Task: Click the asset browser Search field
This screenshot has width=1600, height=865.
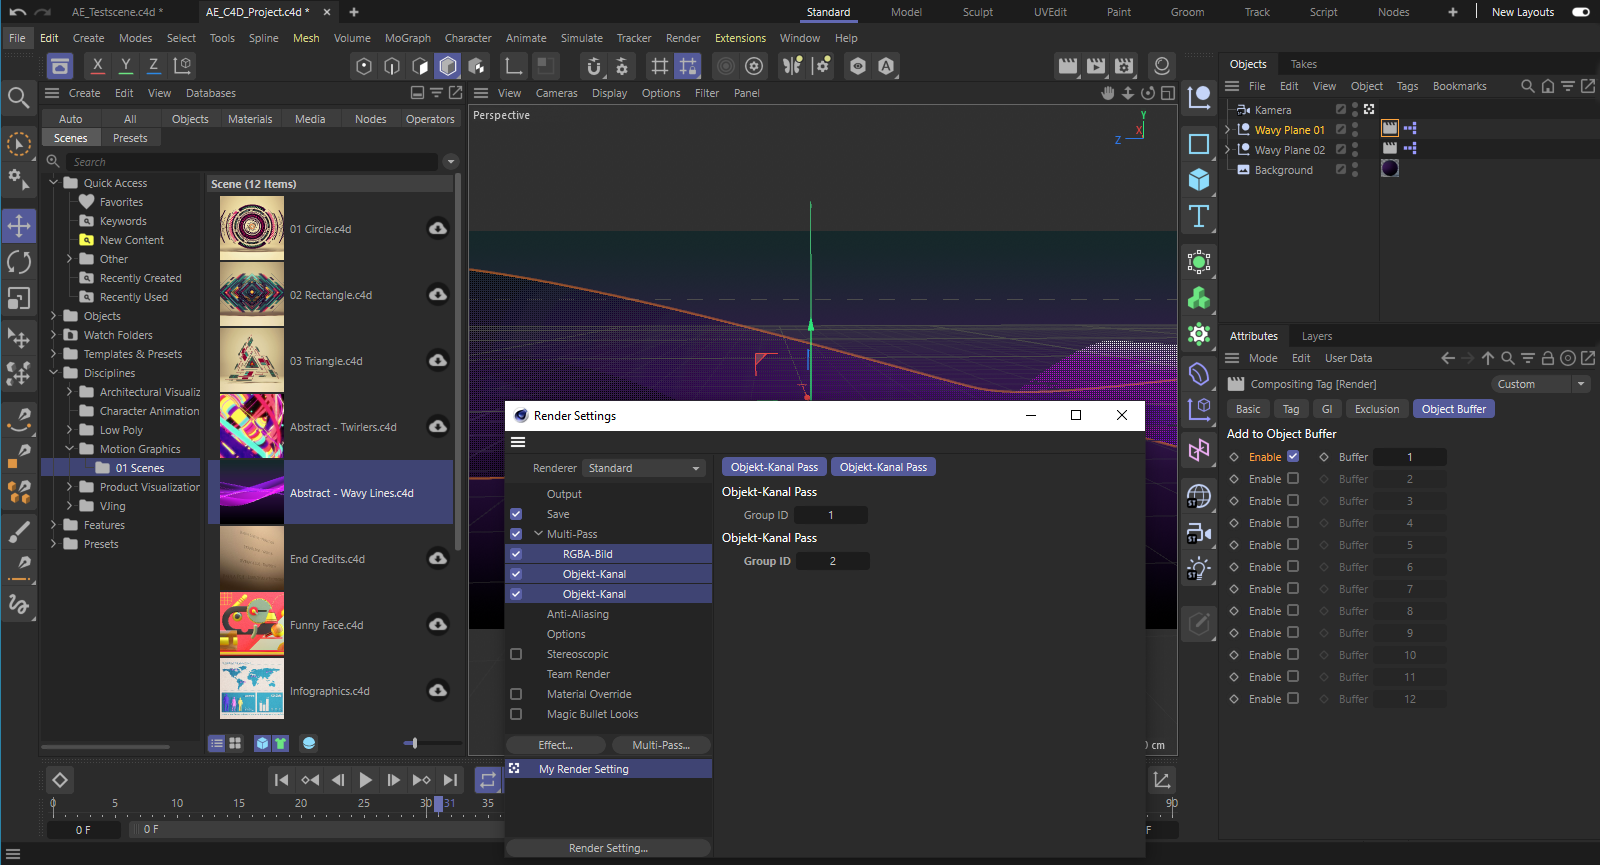Action: pyautogui.click(x=254, y=162)
